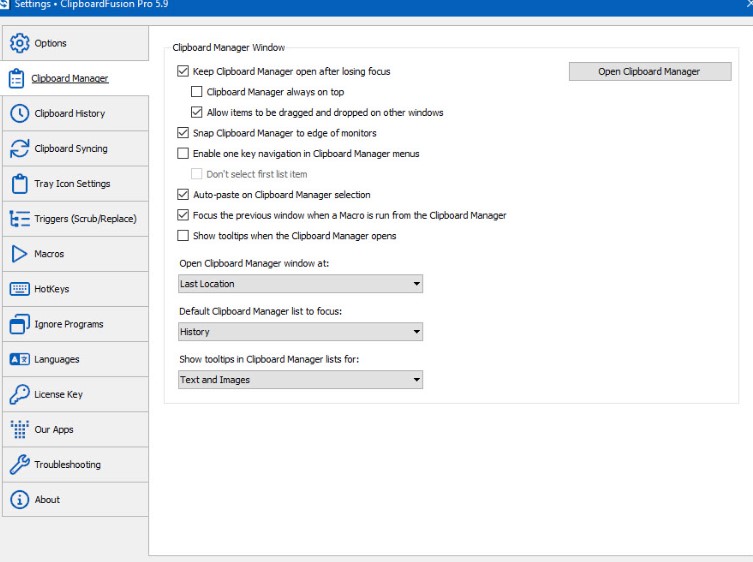The width and height of the screenshot is (753, 562).
Task: Expand the Last Location dropdown
Action: (x=300, y=284)
